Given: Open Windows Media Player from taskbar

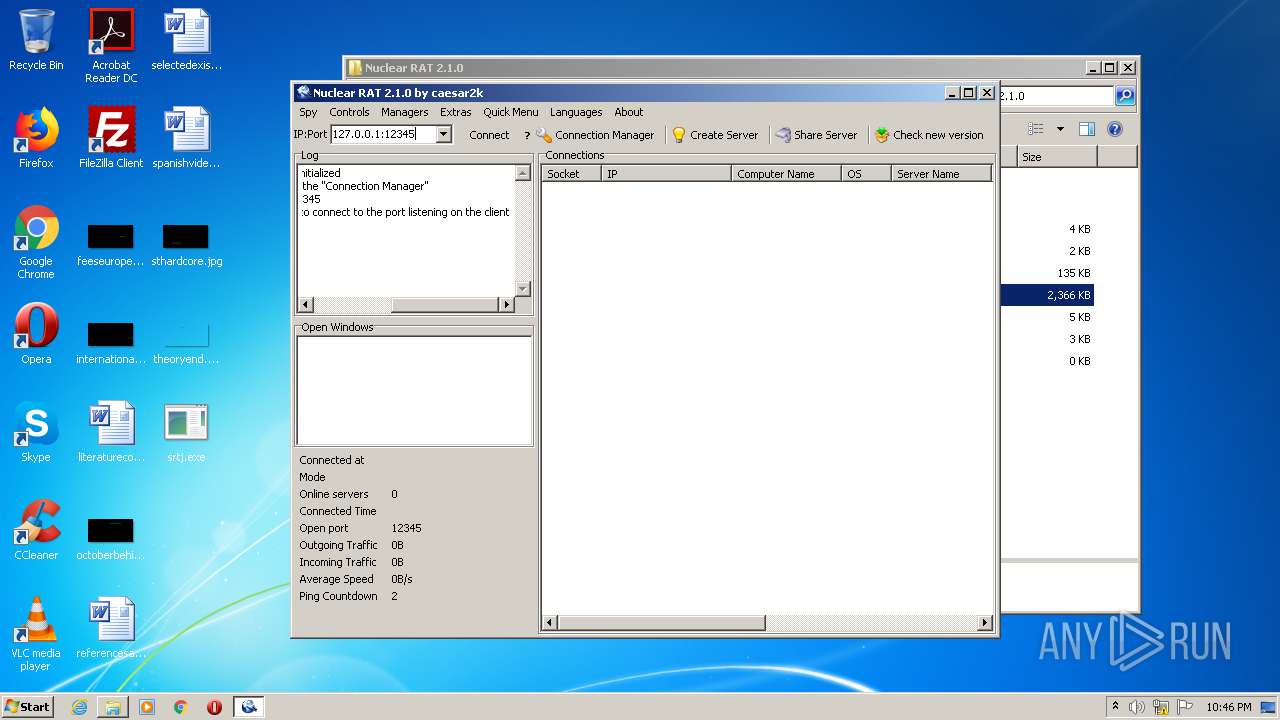Looking at the screenshot, I should [147, 707].
